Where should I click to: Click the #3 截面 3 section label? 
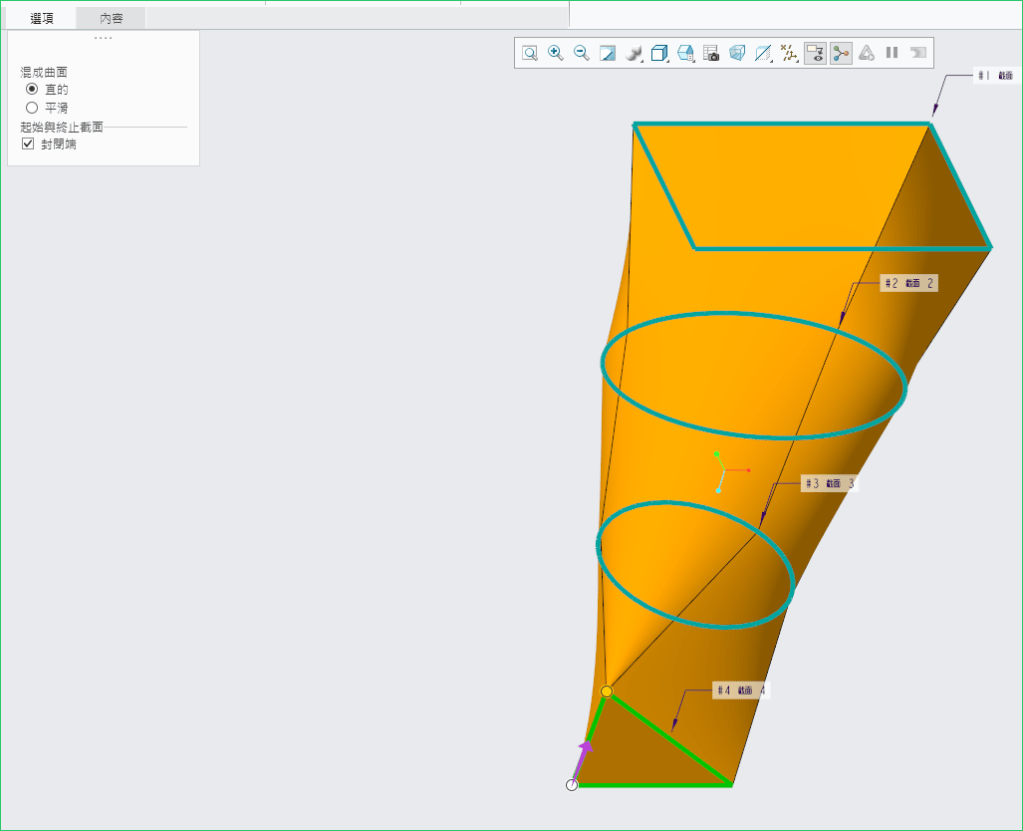click(x=829, y=484)
